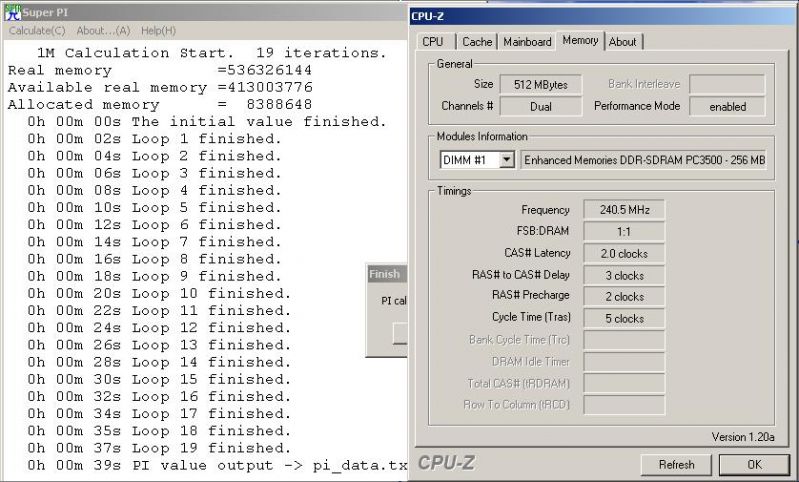Open the Calculate(C) menu in Super PI

[x=37, y=31]
